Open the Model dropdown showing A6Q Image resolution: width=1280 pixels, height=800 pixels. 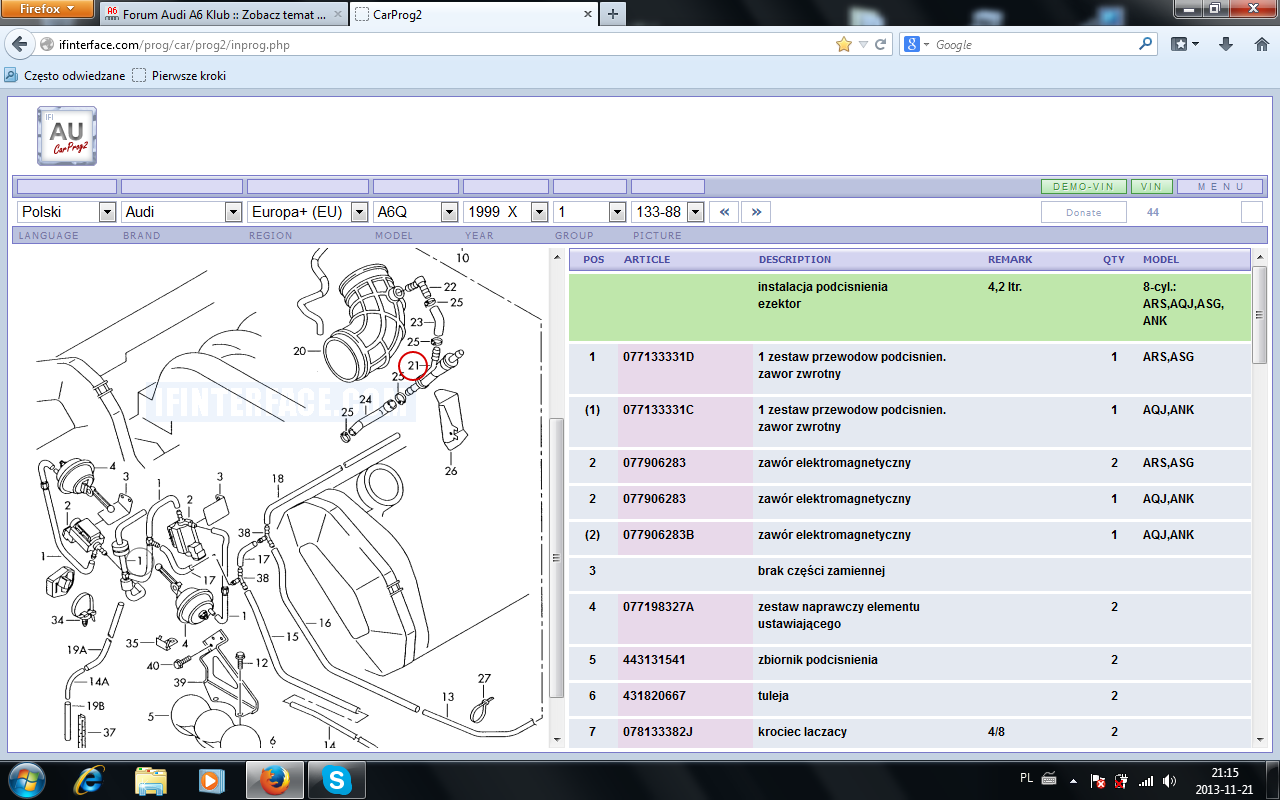point(416,212)
